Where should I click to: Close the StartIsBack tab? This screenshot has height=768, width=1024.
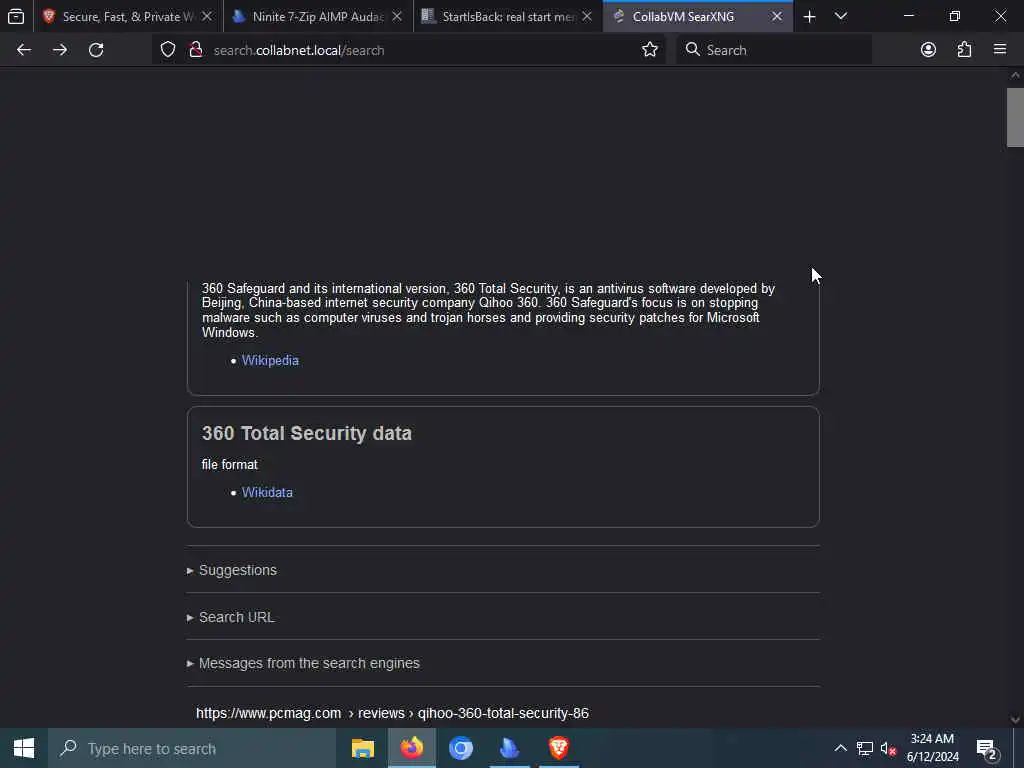coord(587,16)
